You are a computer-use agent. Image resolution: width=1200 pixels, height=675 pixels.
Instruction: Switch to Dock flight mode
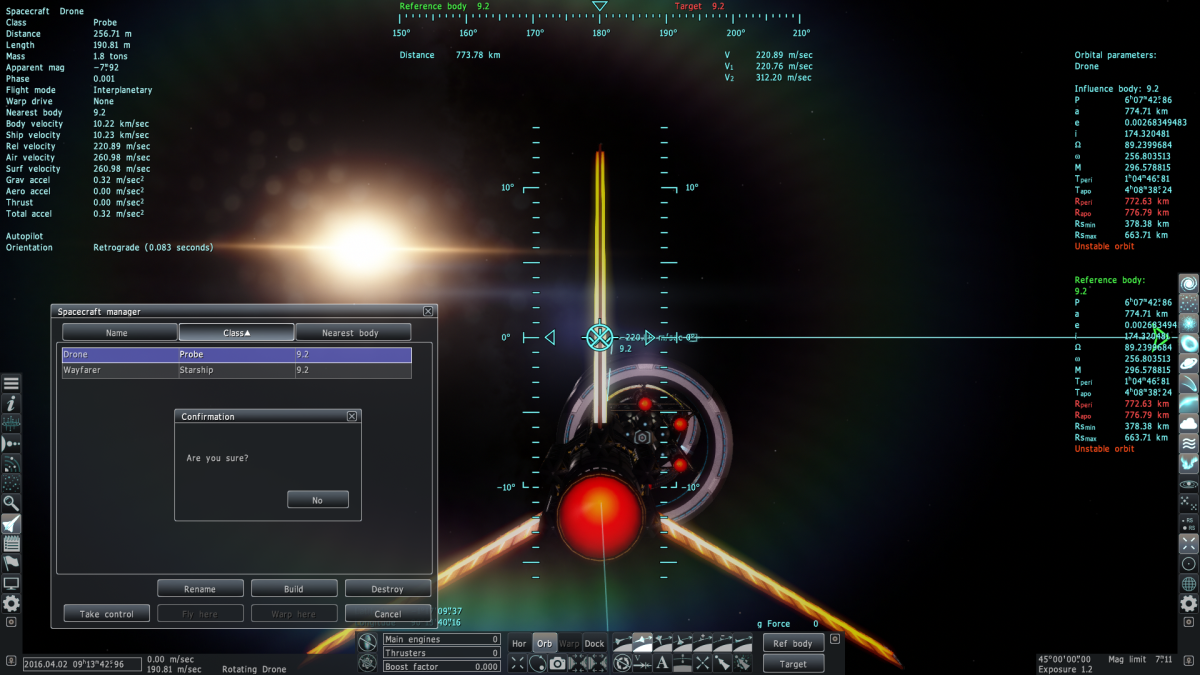(x=594, y=643)
